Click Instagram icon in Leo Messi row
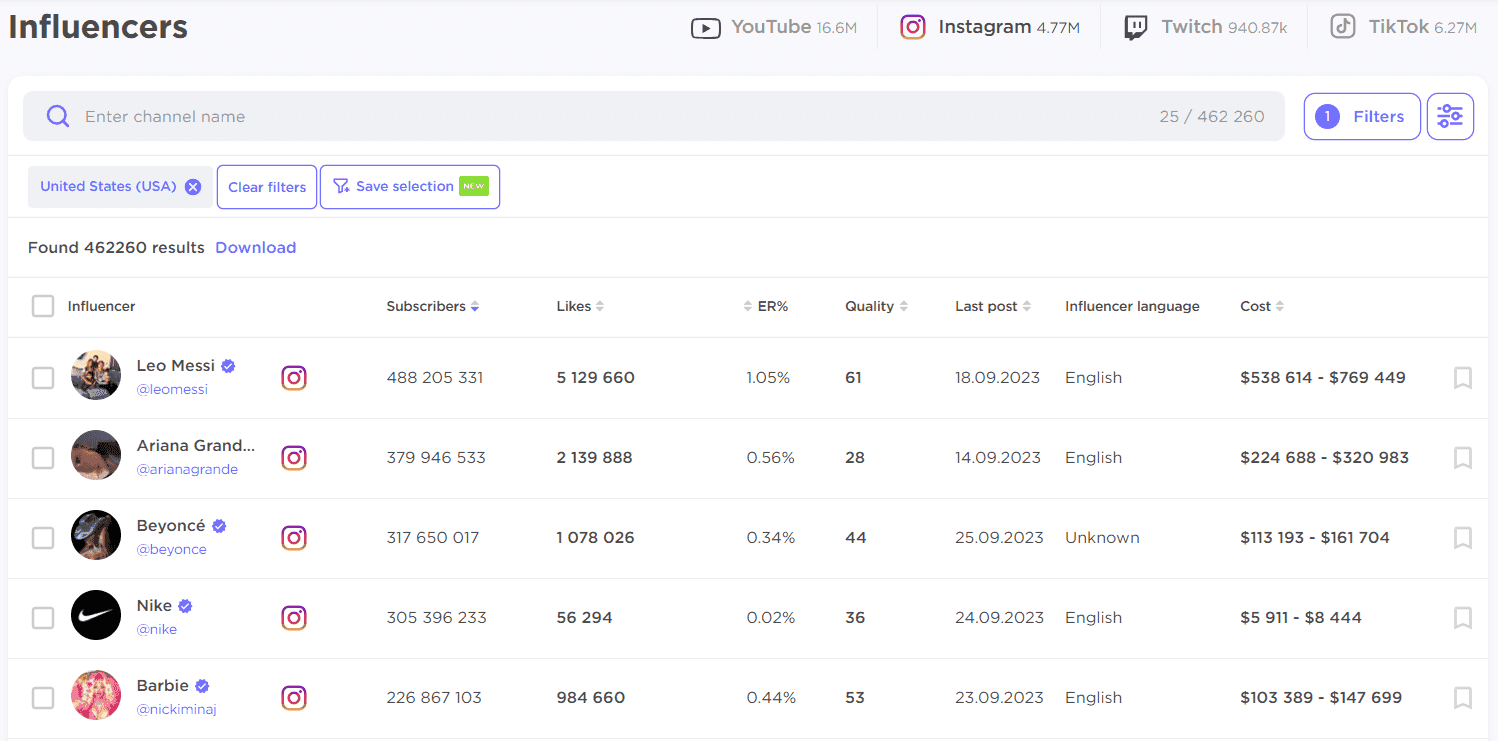Image resolution: width=1498 pixels, height=741 pixels. pos(293,378)
